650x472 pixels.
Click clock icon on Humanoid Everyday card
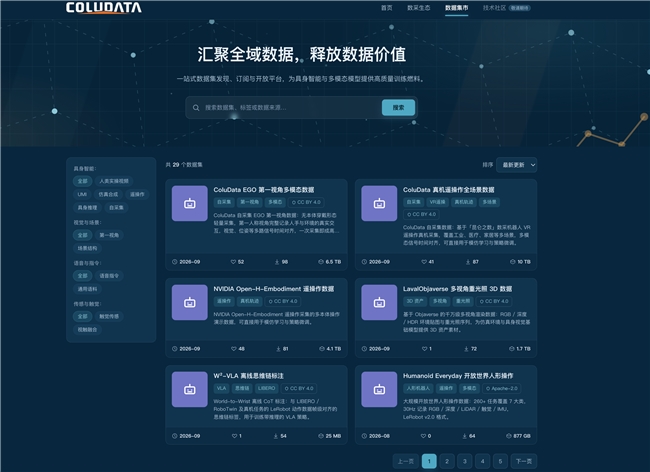364,436
